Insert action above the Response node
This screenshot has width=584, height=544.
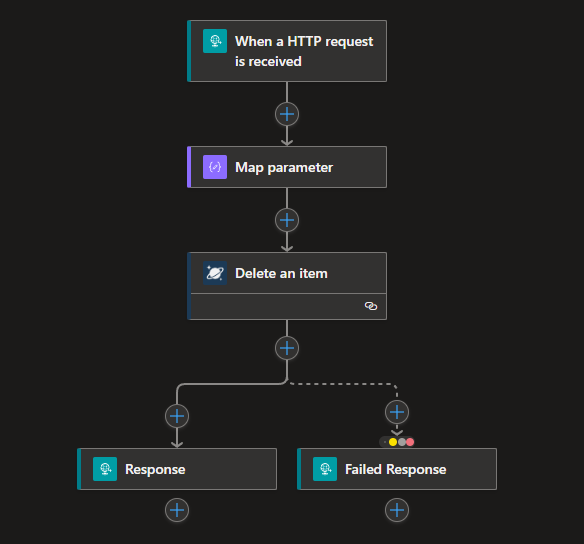177,416
